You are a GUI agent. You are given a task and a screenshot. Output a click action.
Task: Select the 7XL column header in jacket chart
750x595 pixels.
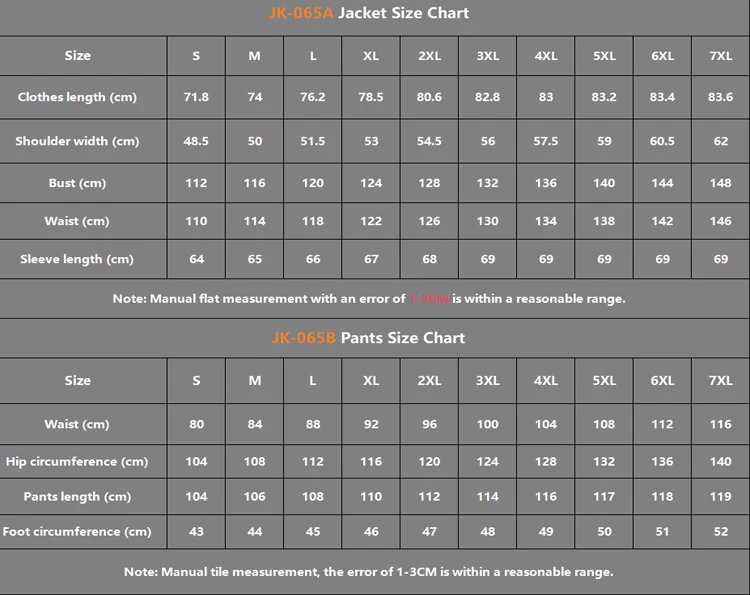coord(720,56)
